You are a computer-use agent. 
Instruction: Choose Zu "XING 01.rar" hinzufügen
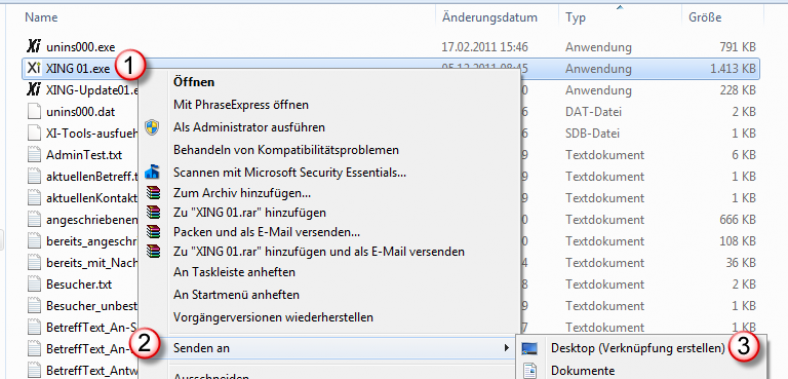pos(250,212)
